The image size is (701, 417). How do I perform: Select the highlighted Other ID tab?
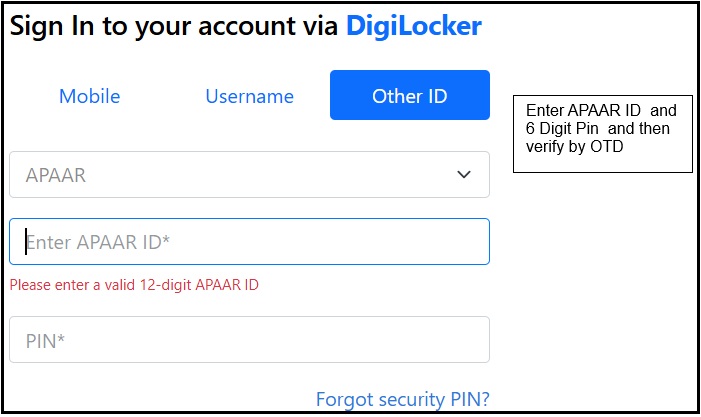[409, 96]
